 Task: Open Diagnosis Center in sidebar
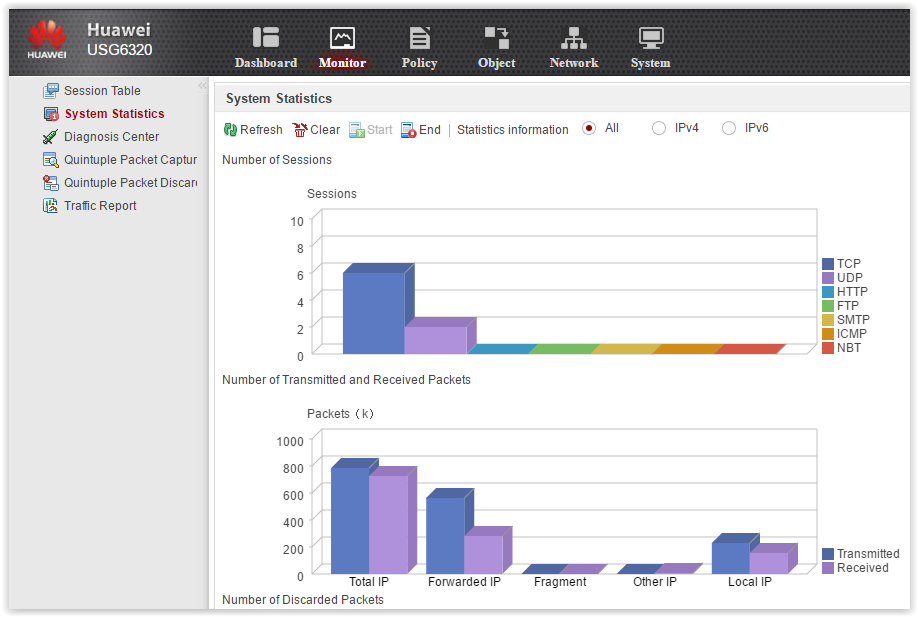click(111, 136)
